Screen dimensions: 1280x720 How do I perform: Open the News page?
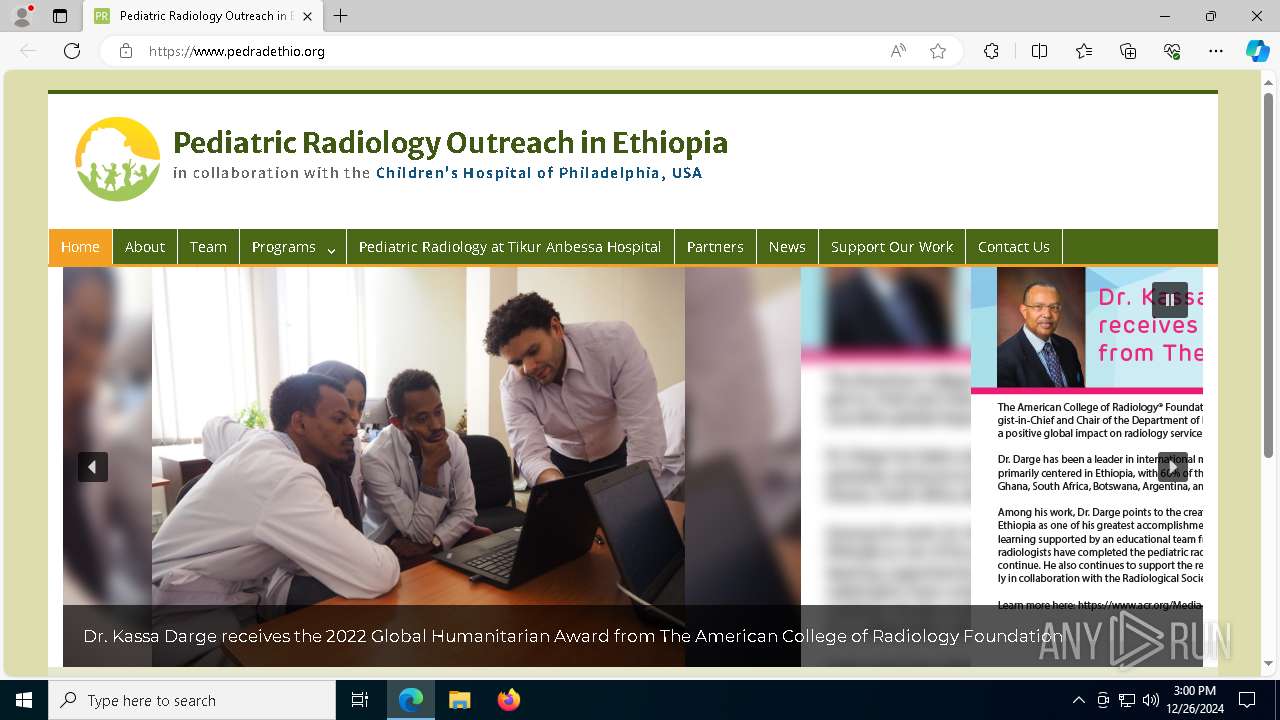click(x=787, y=247)
